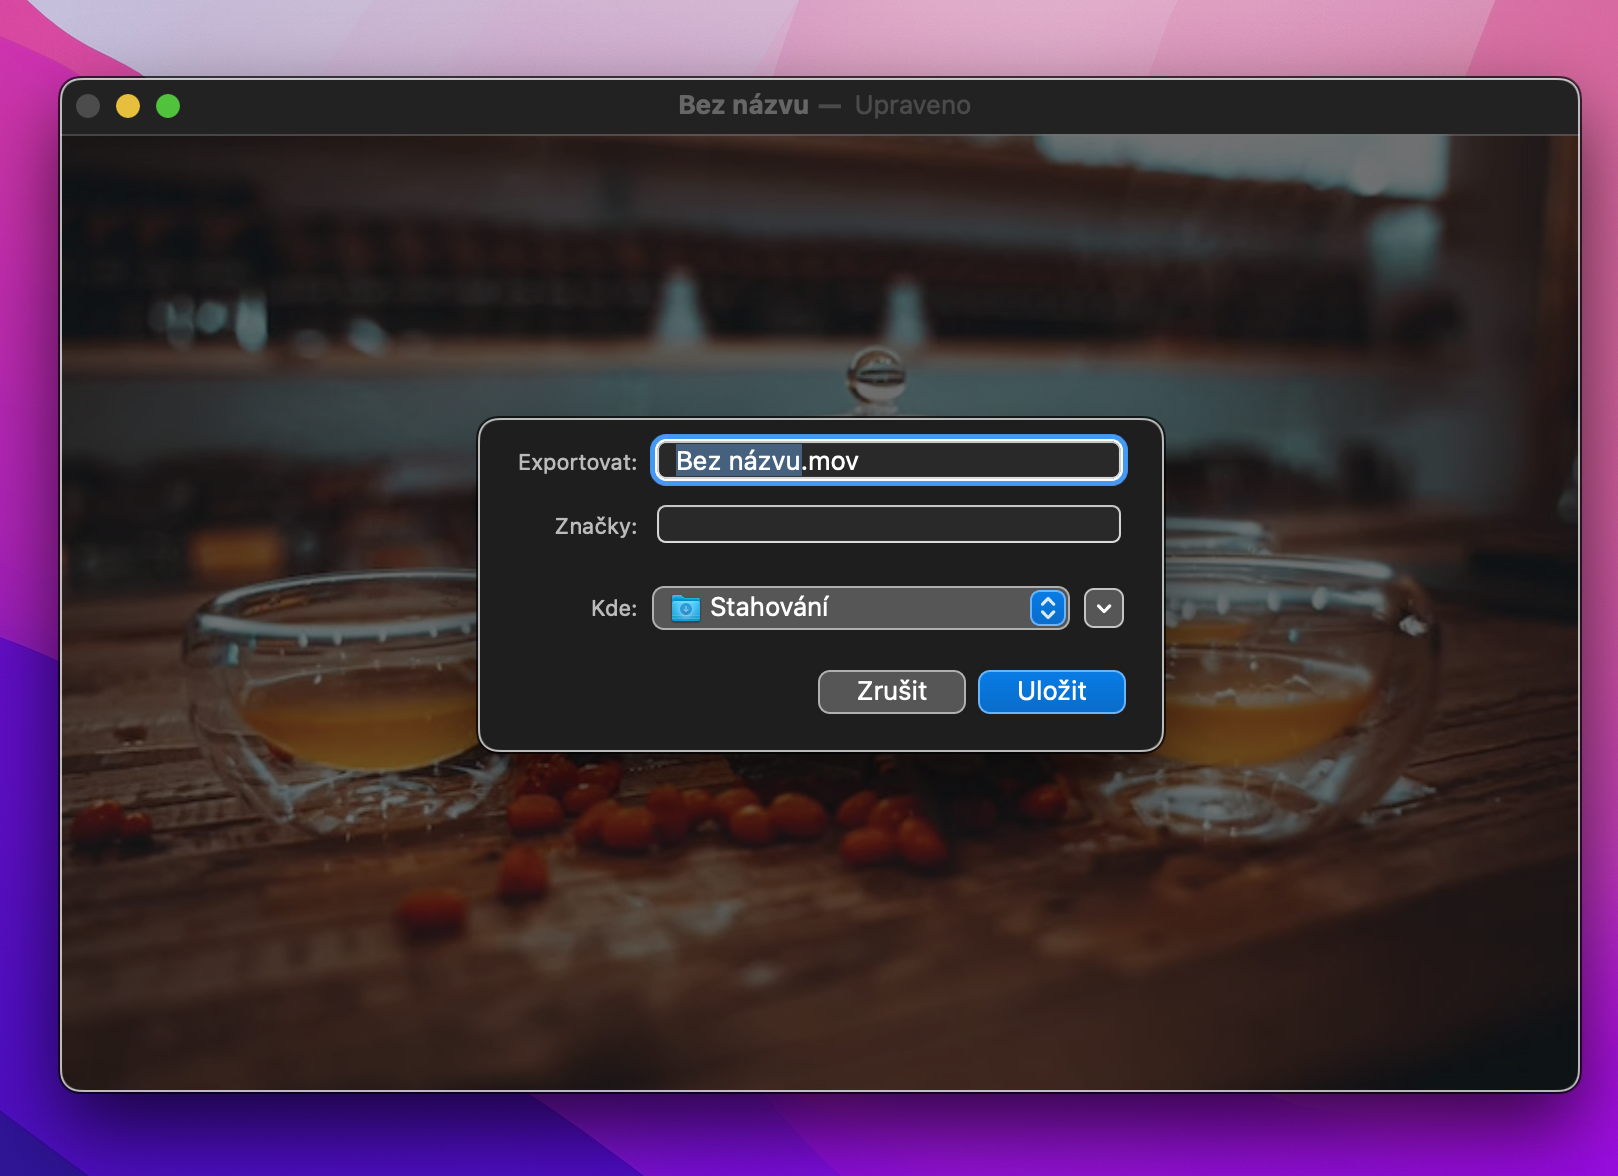
Task: Minimize the Bez názvu window
Action: pyautogui.click(x=128, y=106)
